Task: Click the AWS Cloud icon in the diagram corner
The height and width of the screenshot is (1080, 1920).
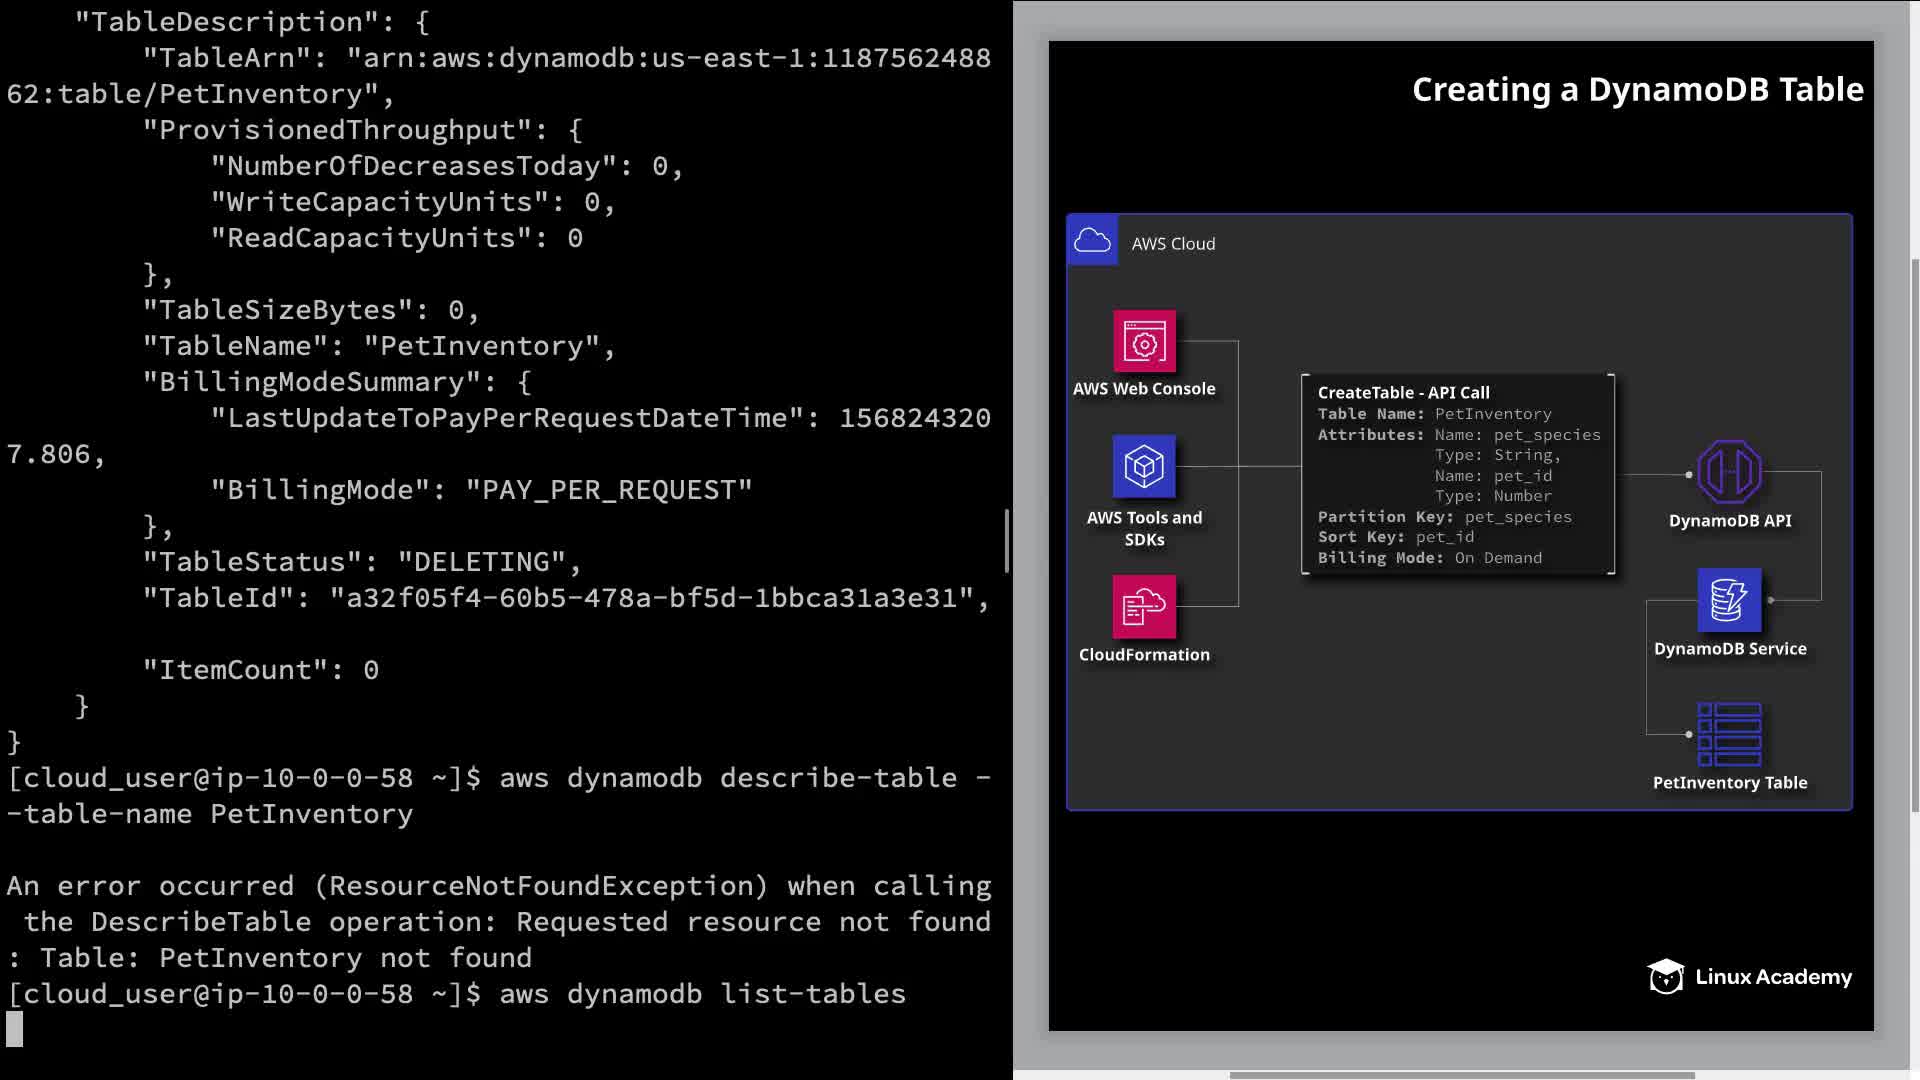Action: [1092, 241]
